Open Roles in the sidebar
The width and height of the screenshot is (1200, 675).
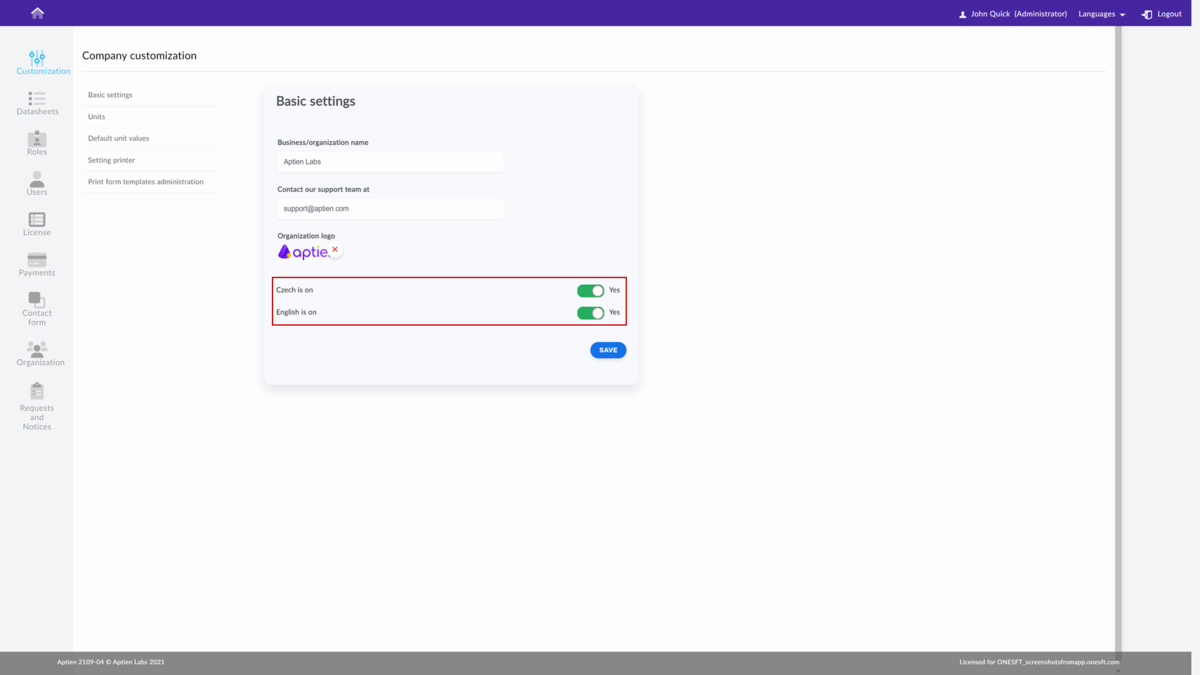click(x=37, y=143)
